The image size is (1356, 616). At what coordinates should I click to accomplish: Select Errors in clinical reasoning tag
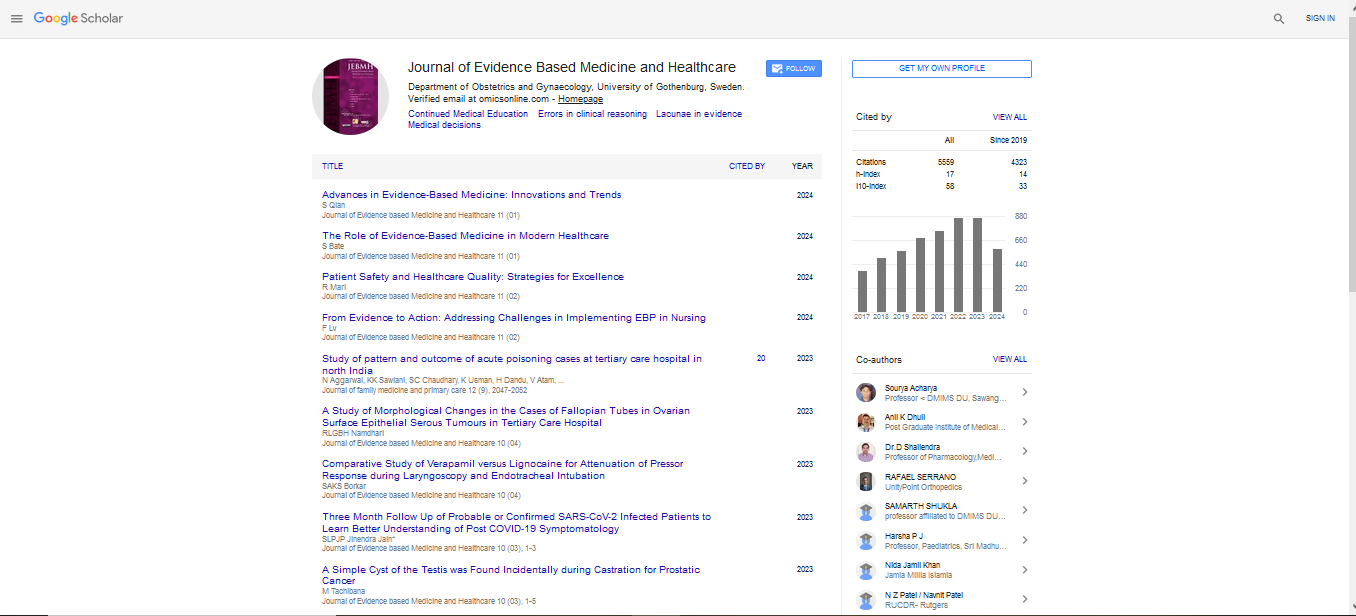[592, 114]
